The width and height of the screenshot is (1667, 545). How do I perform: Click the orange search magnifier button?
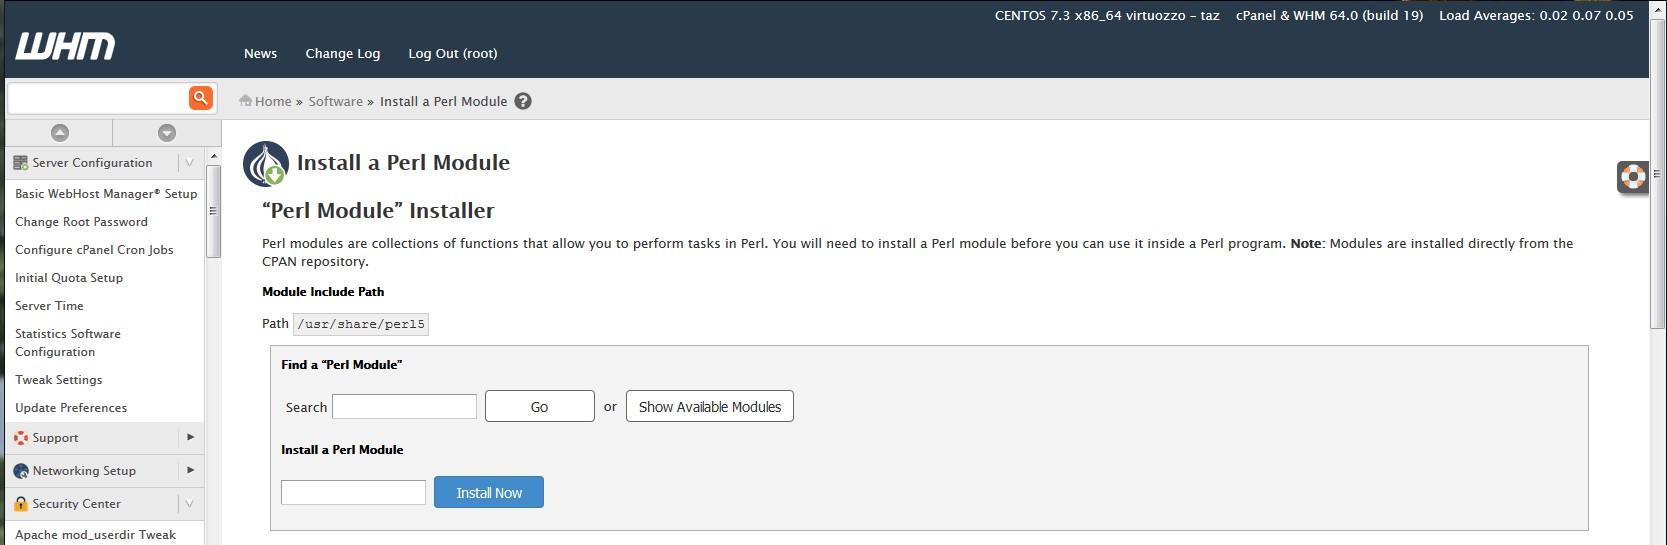[x=201, y=97]
